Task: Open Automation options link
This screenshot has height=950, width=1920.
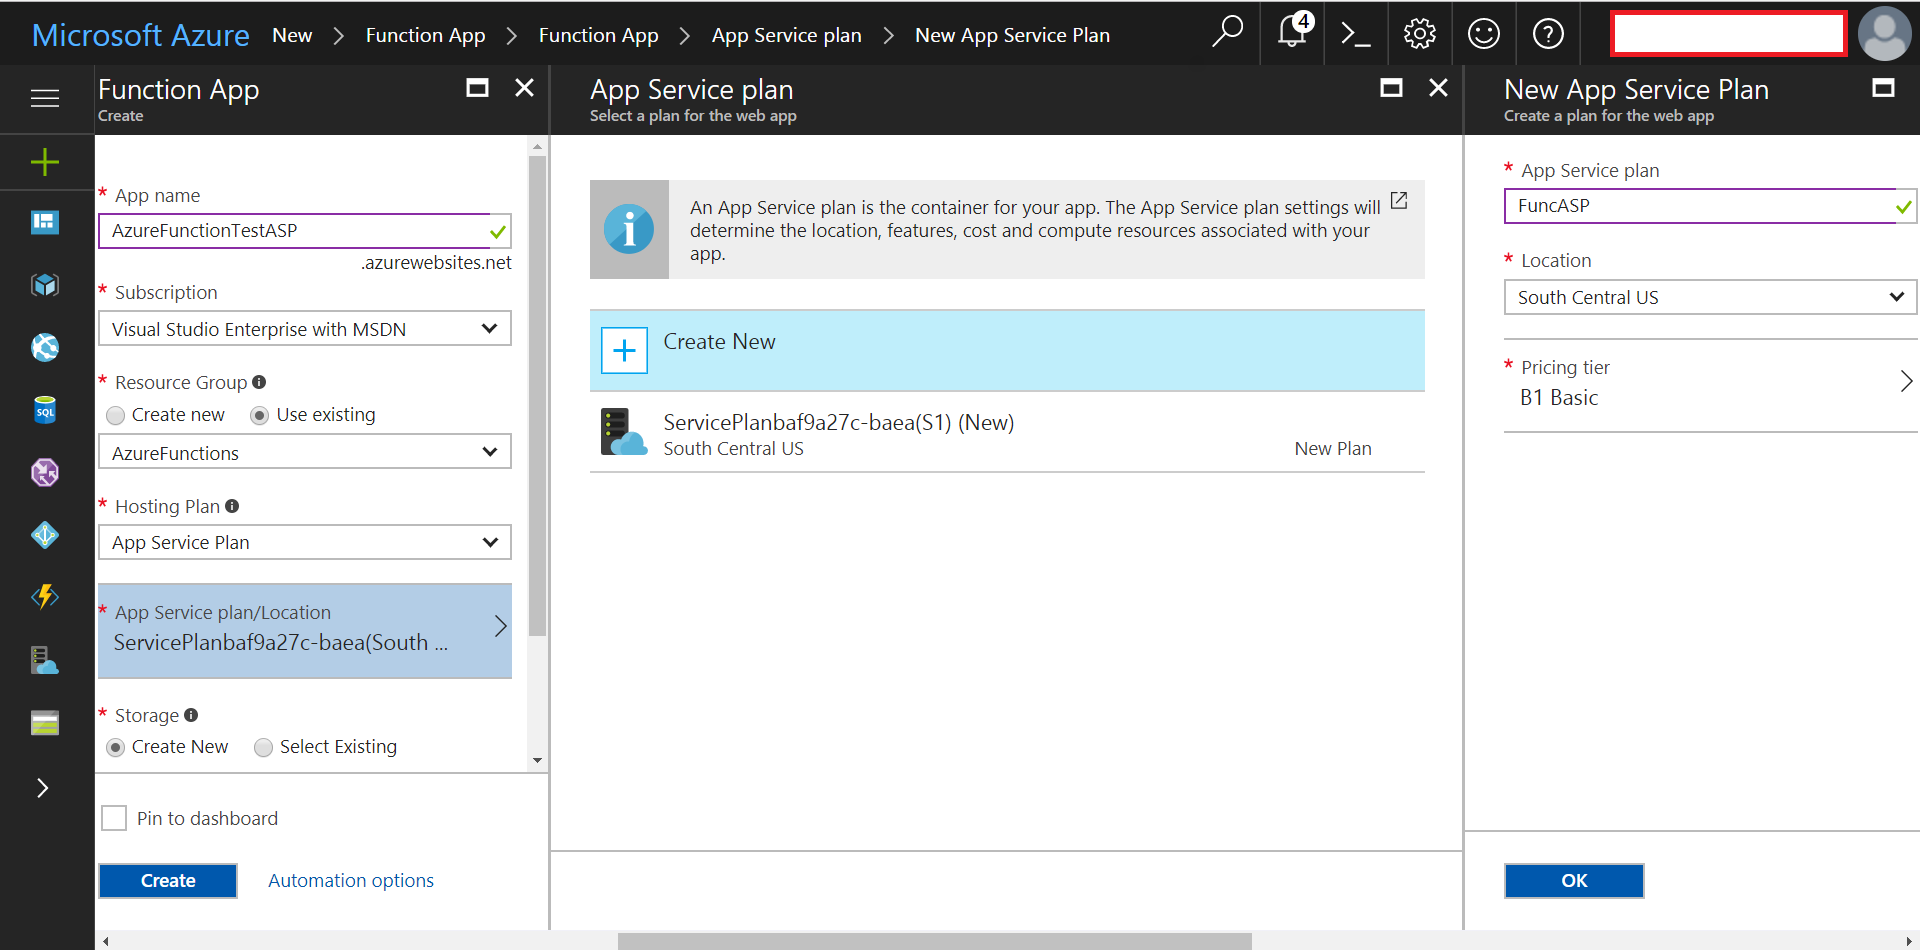Action: [351, 881]
